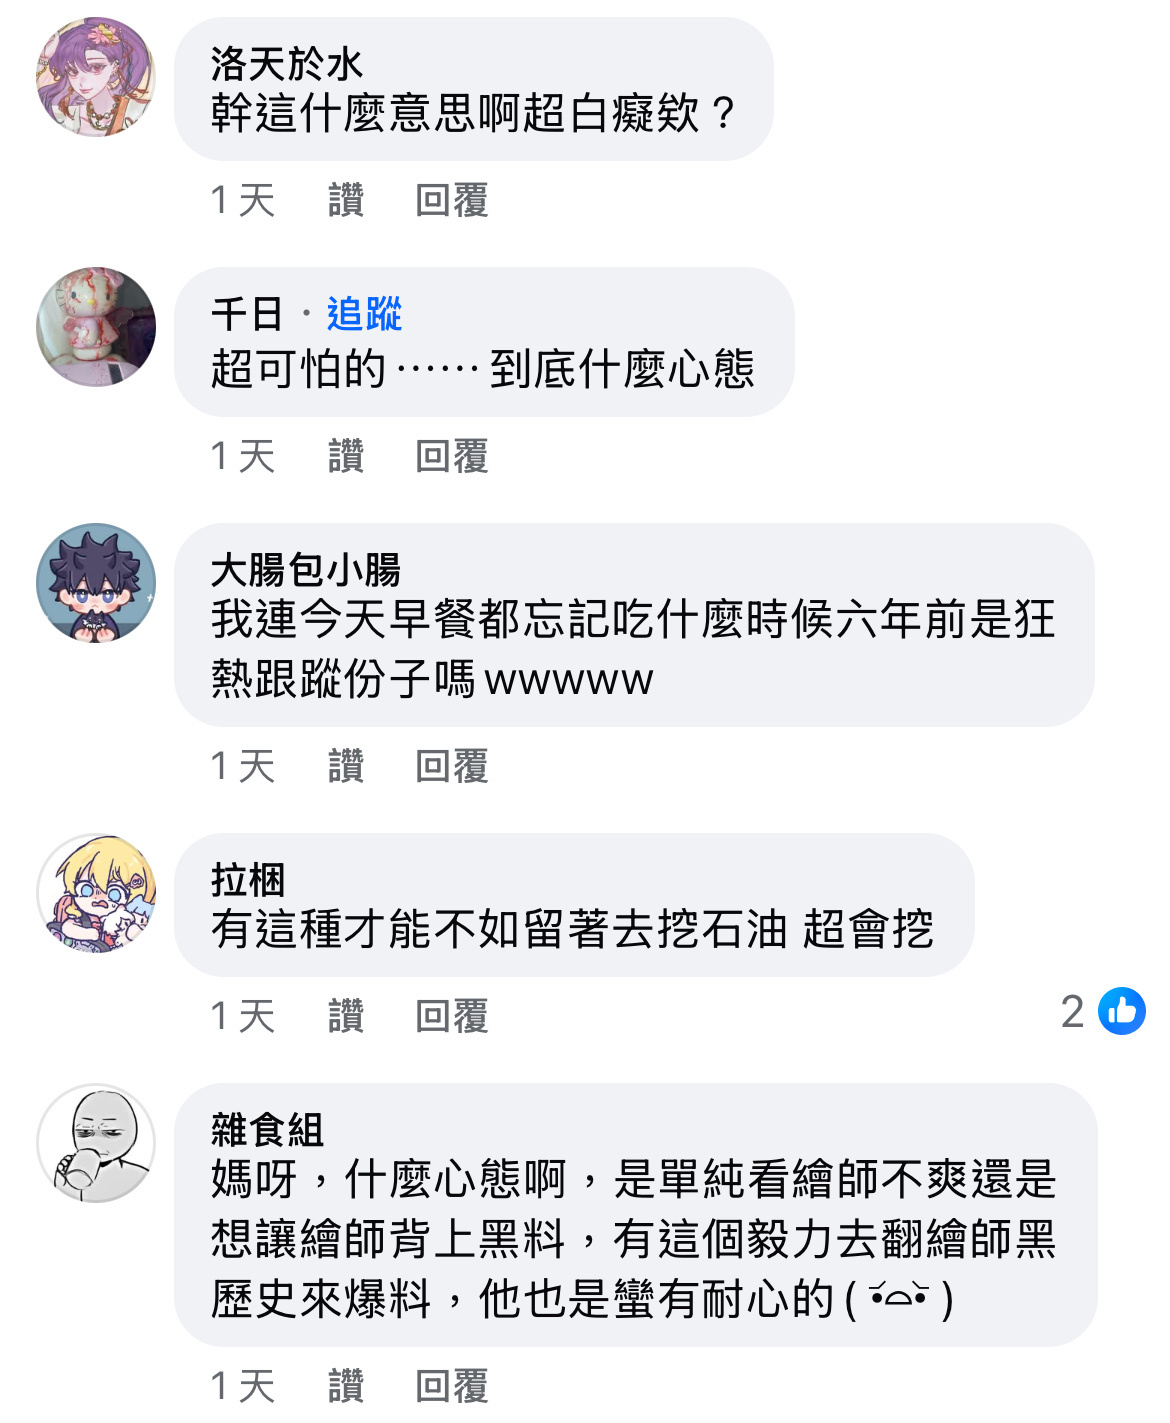Reply to 洛天於水's comment
1170x1423 pixels.
(x=452, y=200)
